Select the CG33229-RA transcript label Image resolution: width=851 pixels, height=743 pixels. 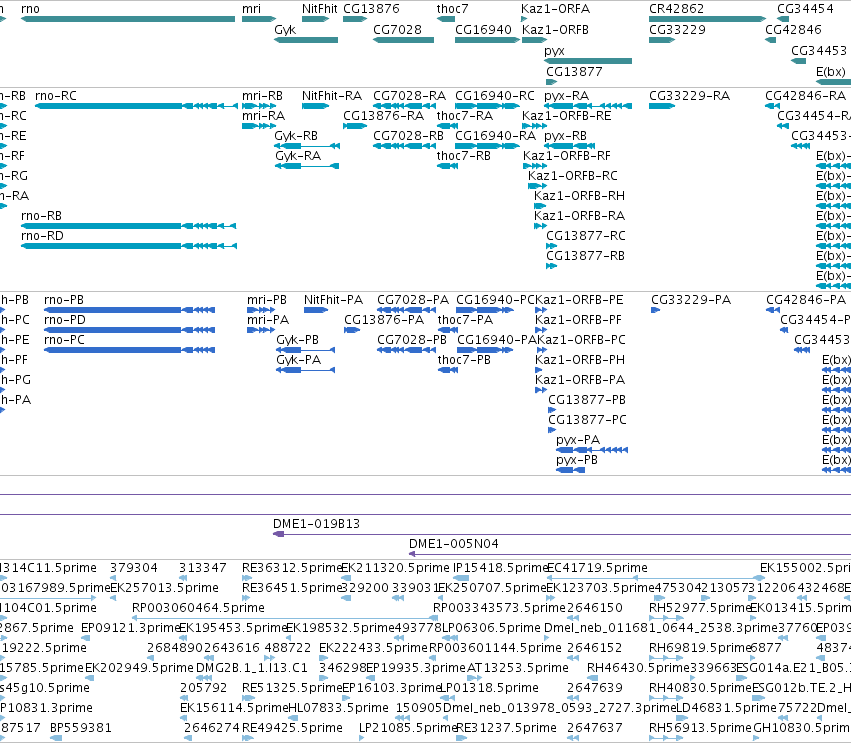click(689, 96)
